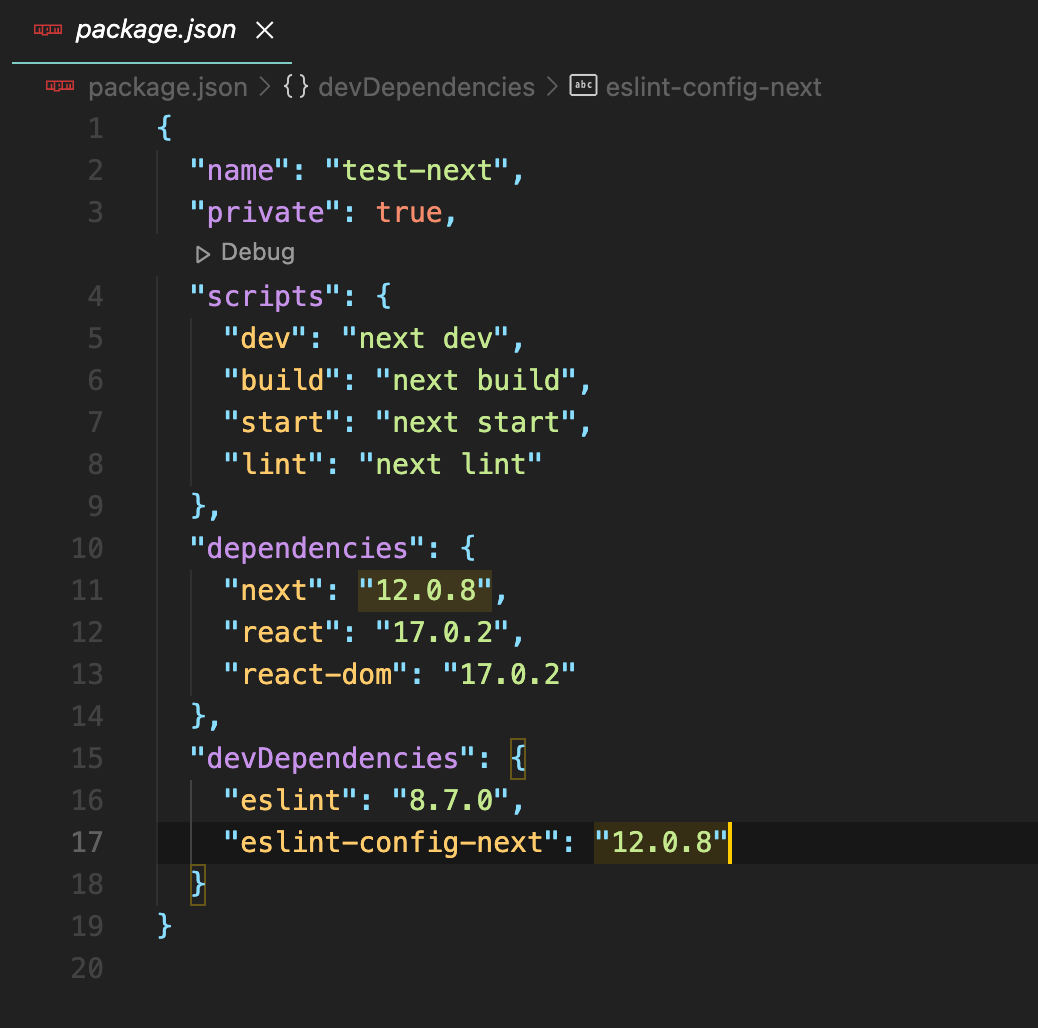Click line number 15 in gutter
Viewport: 1038px width, 1028px height.
tap(87, 758)
